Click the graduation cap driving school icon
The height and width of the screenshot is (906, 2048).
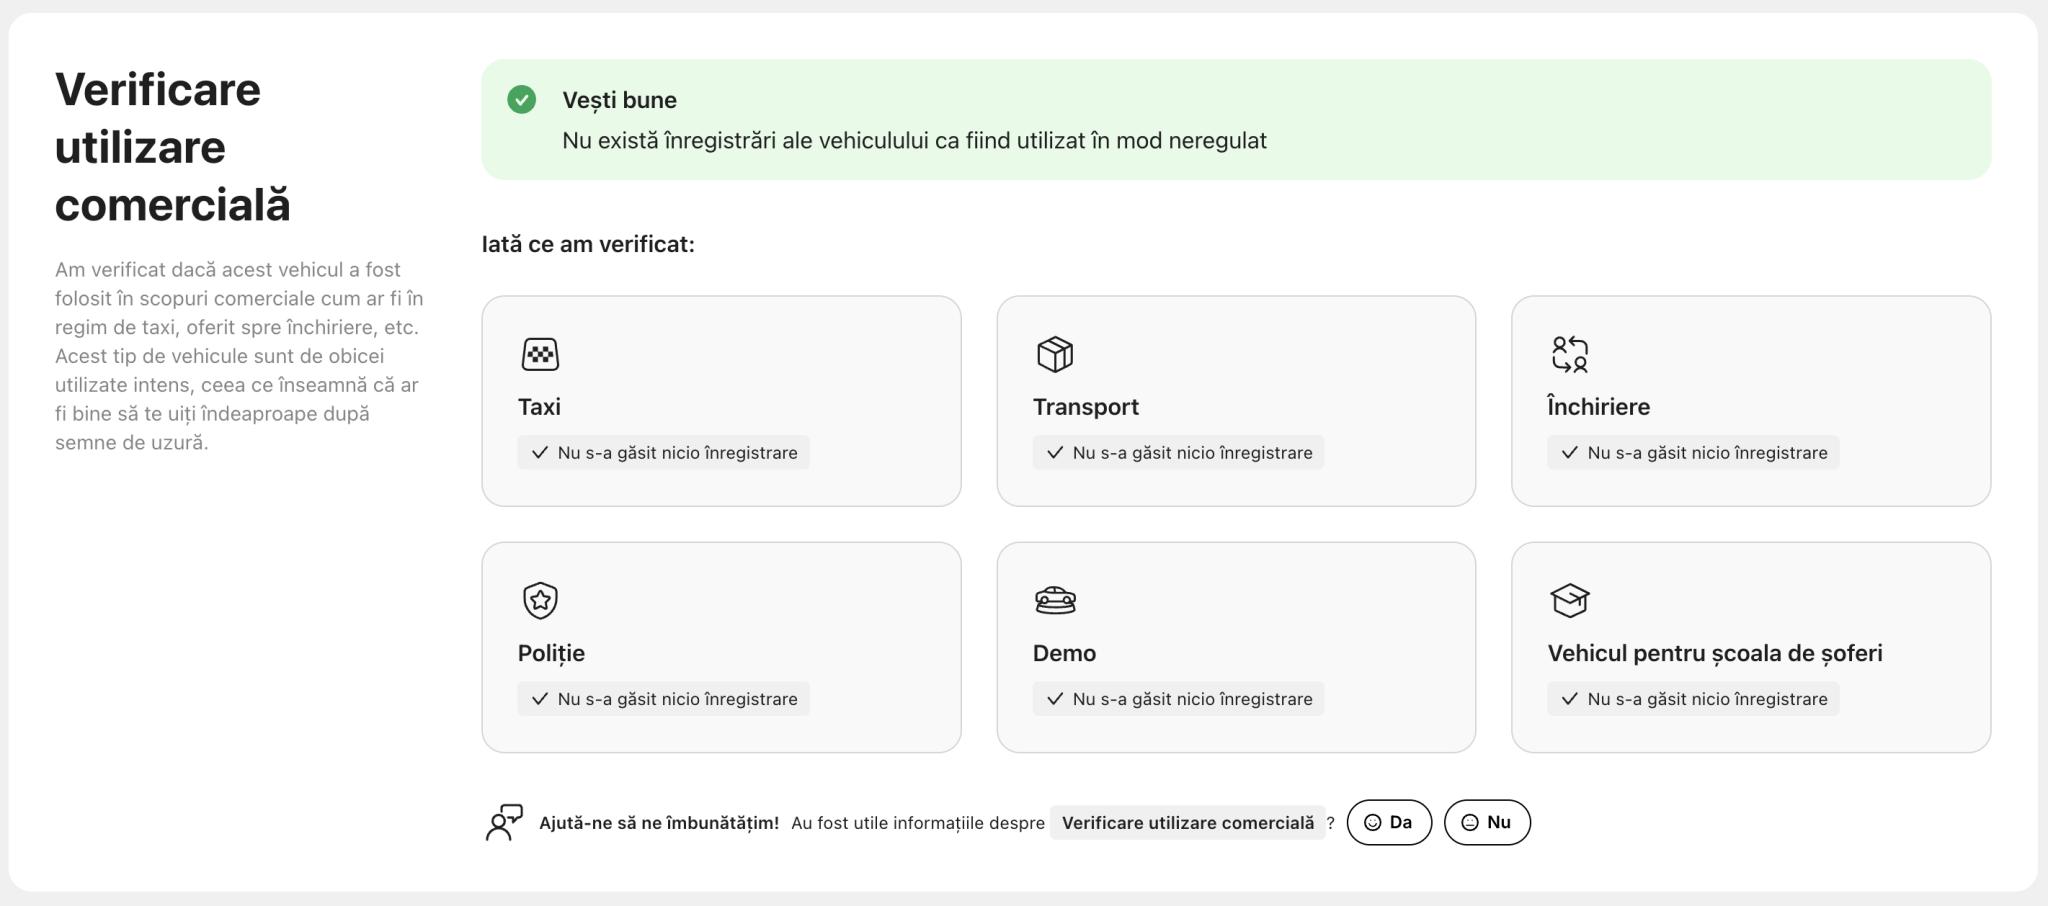click(1569, 600)
